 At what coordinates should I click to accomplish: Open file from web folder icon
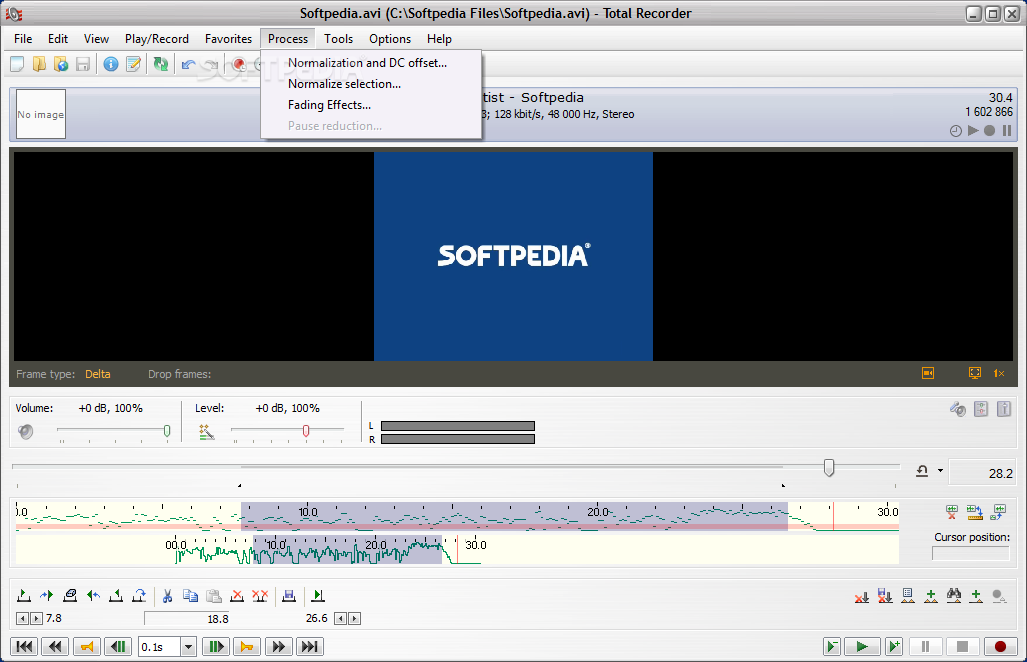[x=61, y=64]
